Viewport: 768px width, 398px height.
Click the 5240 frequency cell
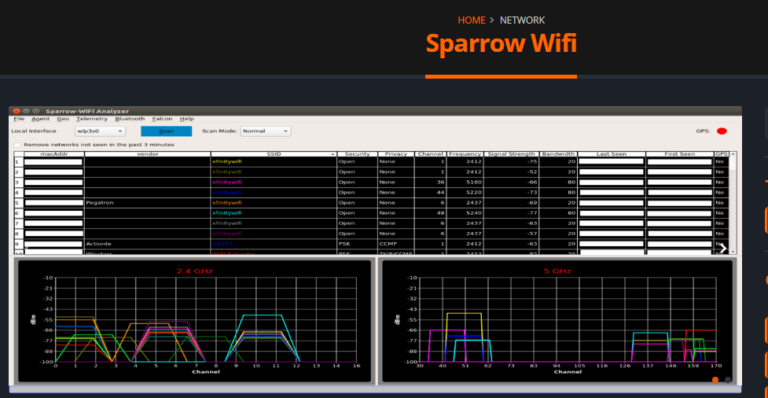click(465, 213)
